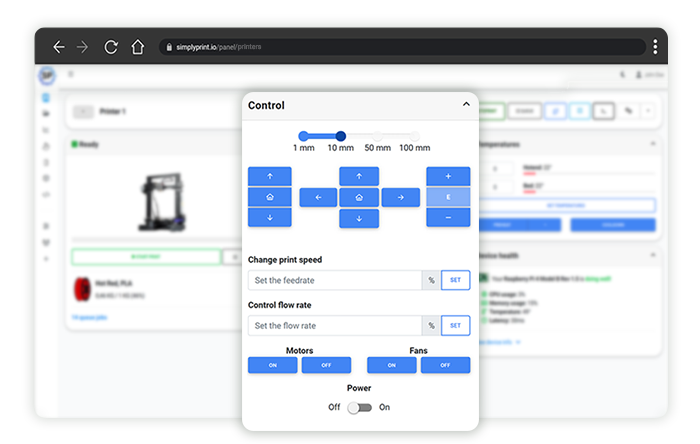Click SET next to the feedrate field

pos(456,281)
